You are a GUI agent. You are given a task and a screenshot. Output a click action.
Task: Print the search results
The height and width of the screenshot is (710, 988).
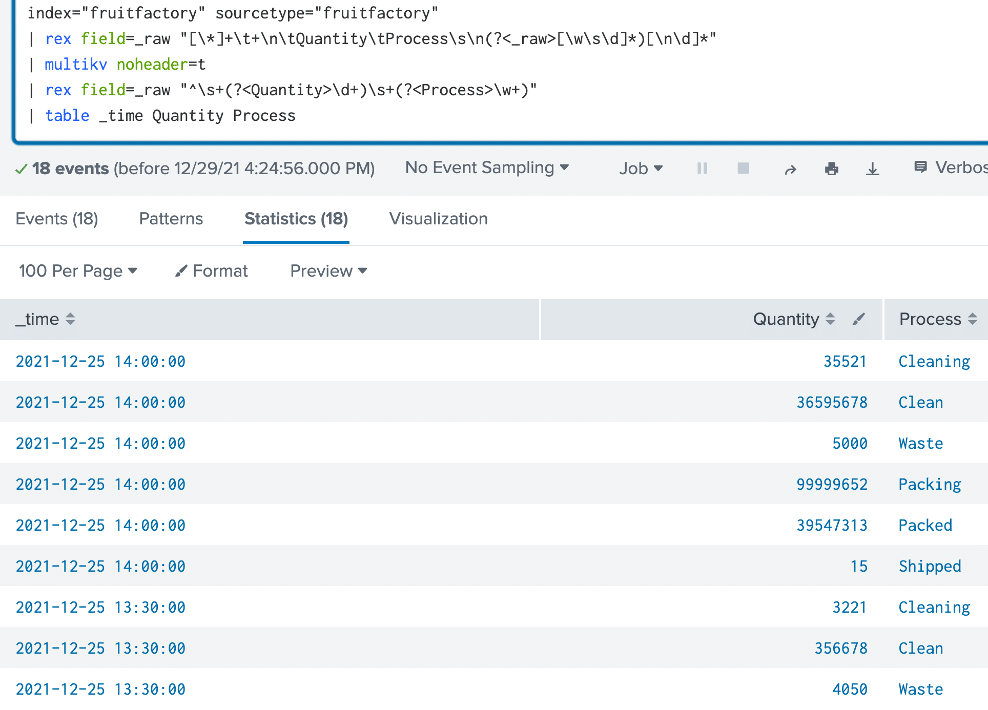(832, 168)
